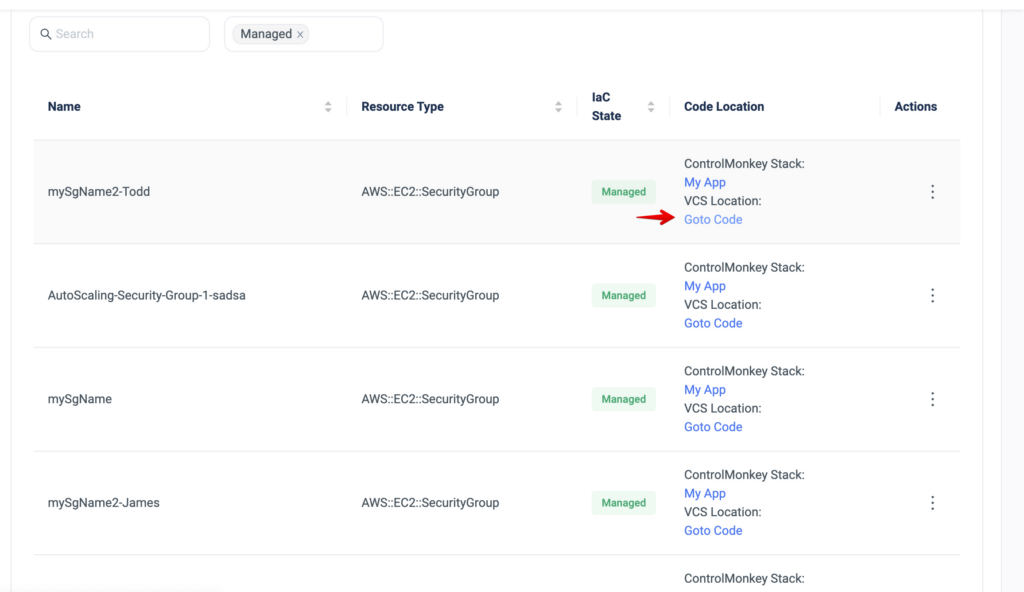The height and width of the screenshot is (592, 1024).
Task: Sort table by IaC State column
Action: pyautogui.click(x=651, y=107)
